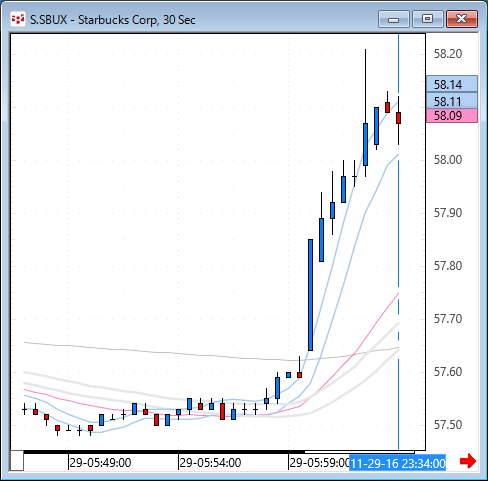
Task: Click the 29-05:49:00 time axis label
Action: [100, 463]
